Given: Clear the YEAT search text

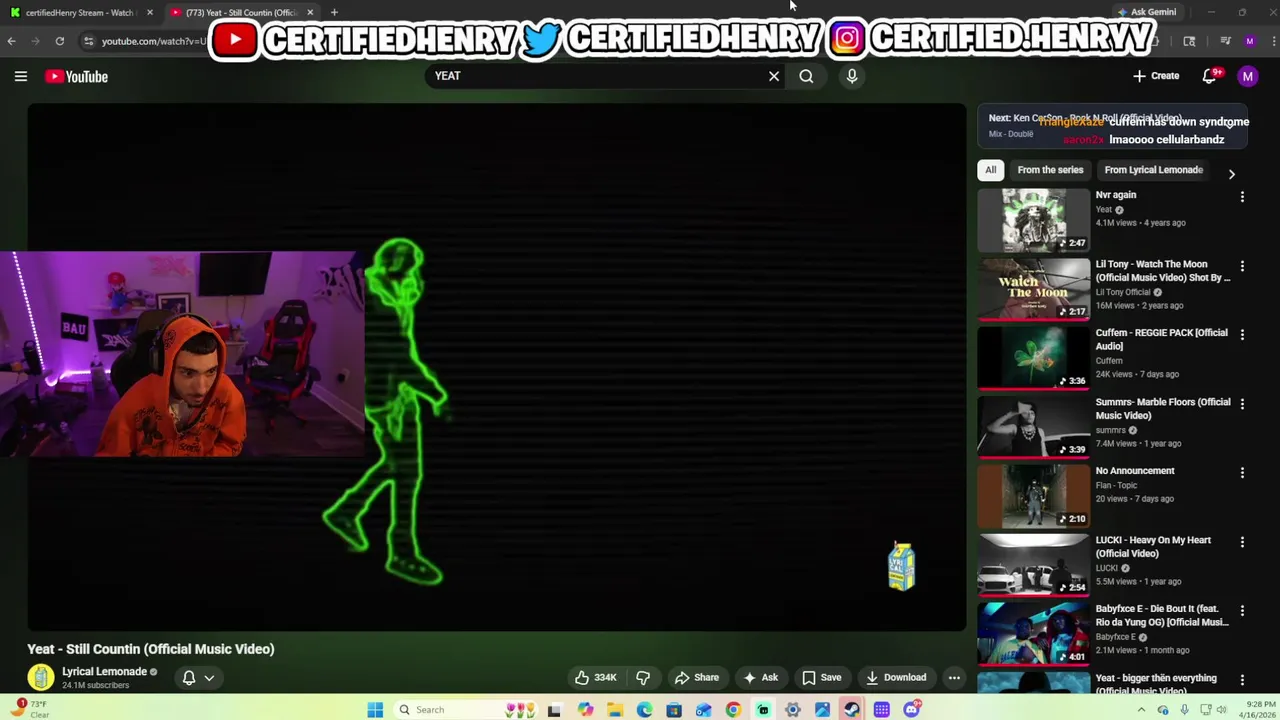Looking at the screenshot, I should pos(774,76).
